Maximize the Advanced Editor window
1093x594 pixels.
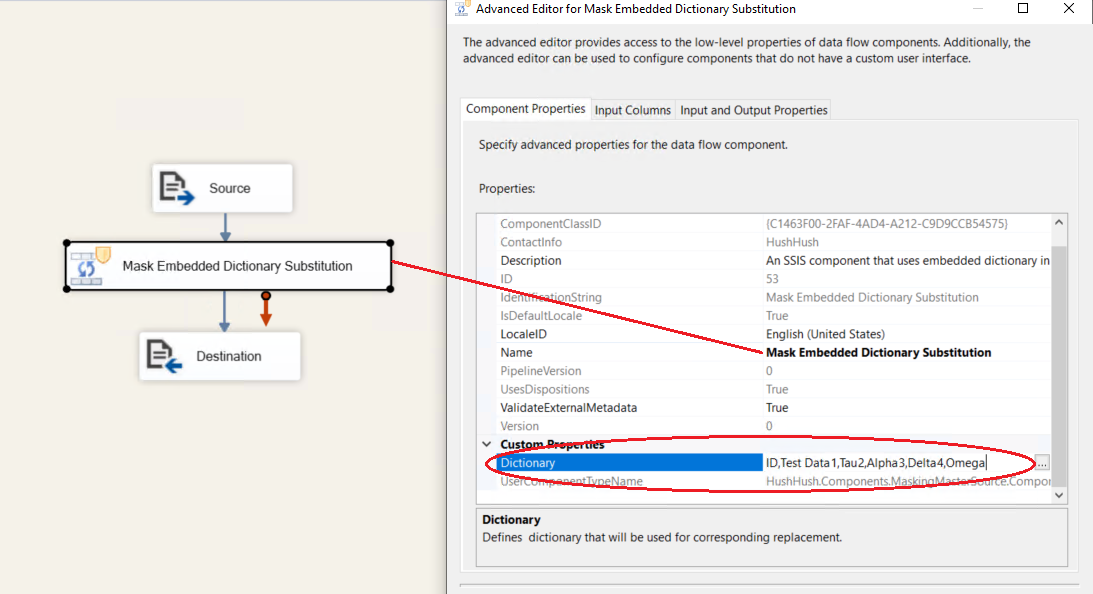coord(1023,9)
